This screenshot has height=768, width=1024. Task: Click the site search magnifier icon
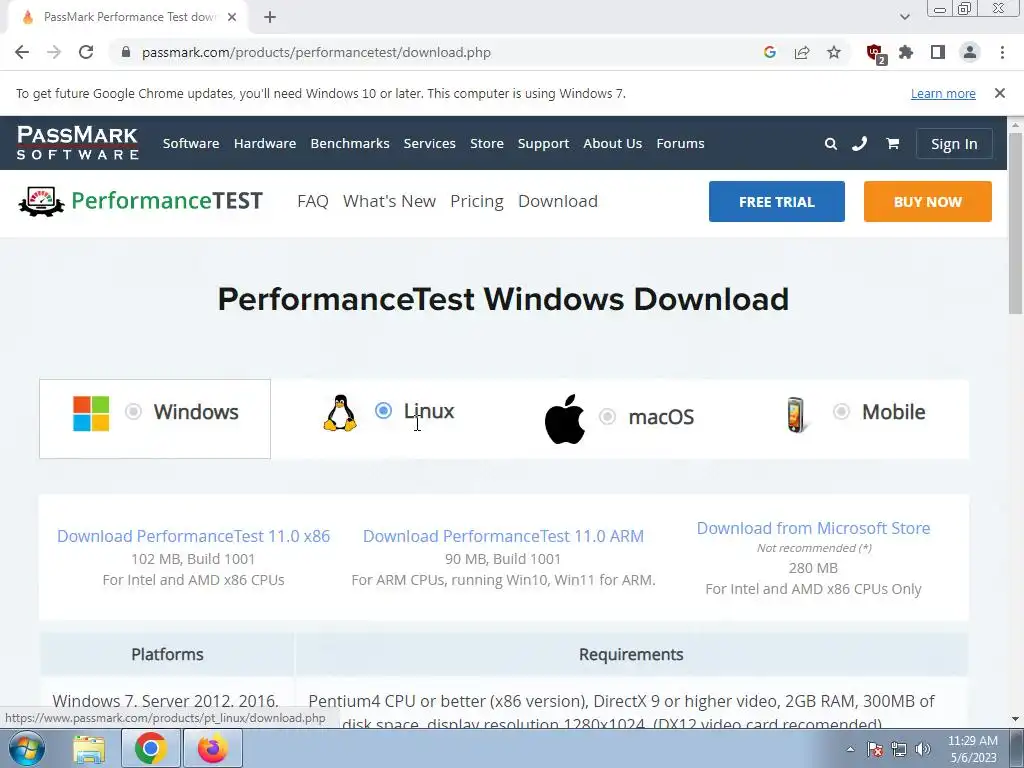pyautogui.click(x=831, y=144)
